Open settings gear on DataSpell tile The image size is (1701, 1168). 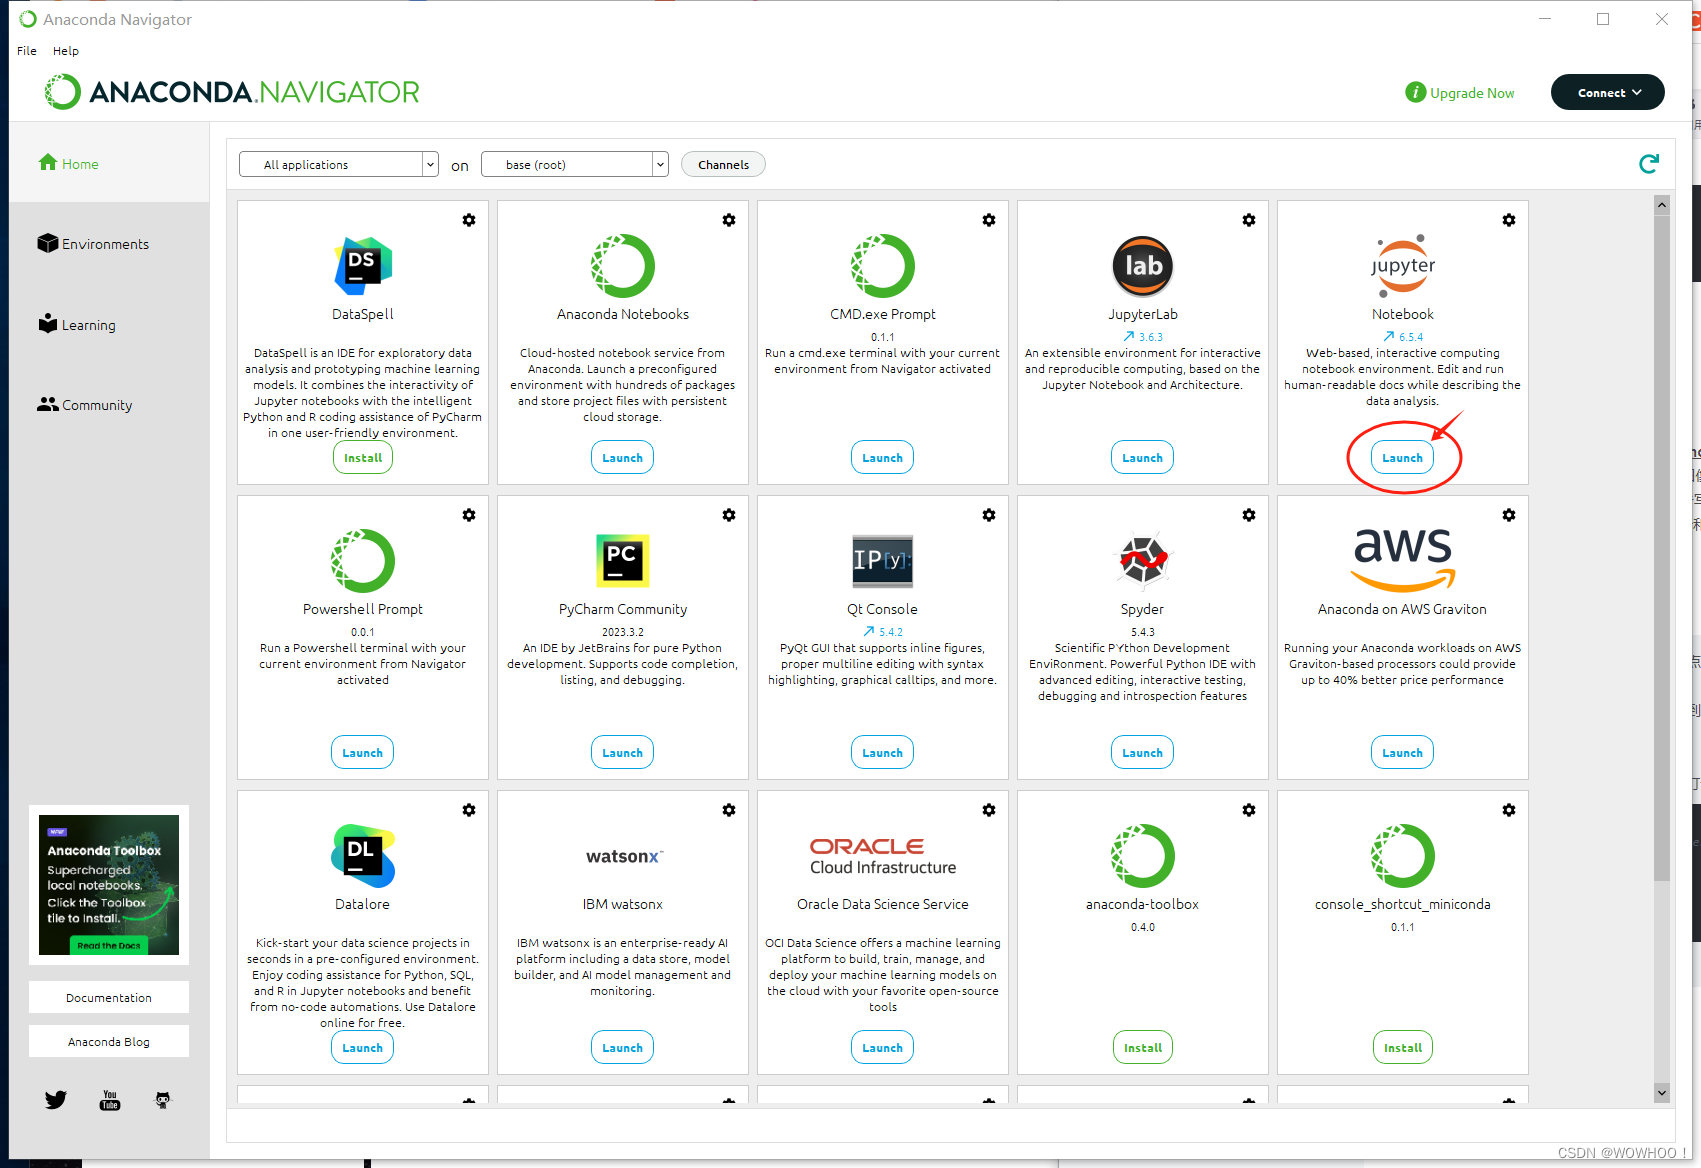(x=469, y=220)
